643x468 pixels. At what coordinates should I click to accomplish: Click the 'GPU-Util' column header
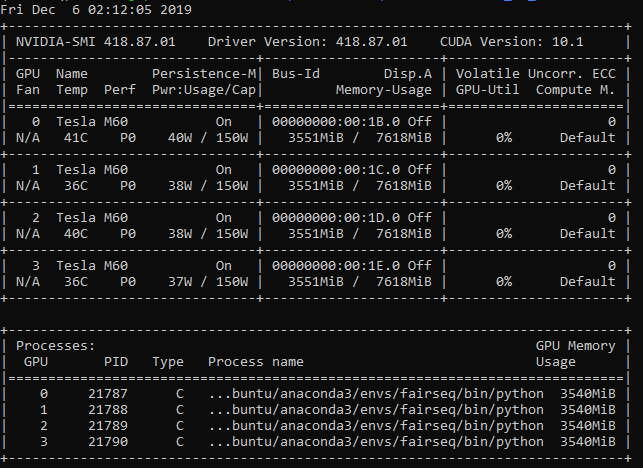pos(488,90)
